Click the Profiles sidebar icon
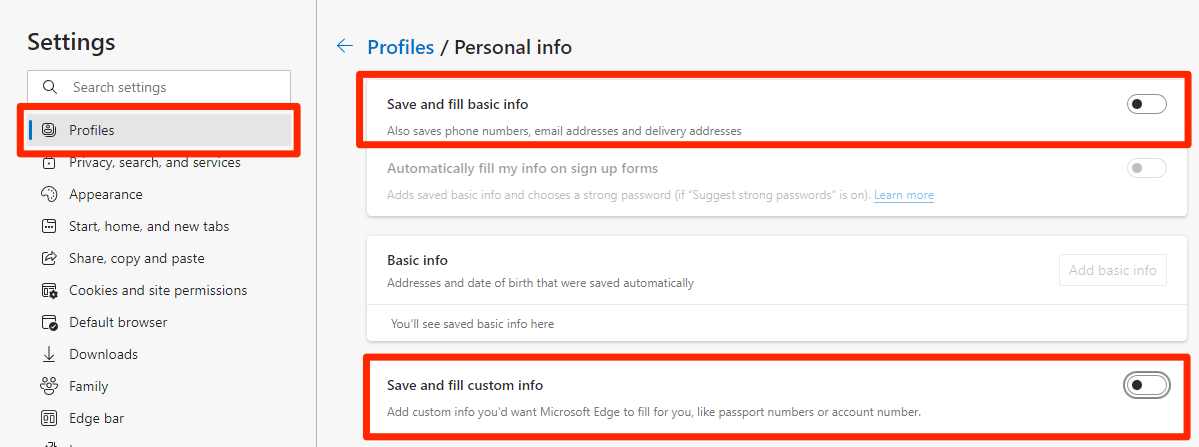The image size is (1199, 447). tap(49, 130)
